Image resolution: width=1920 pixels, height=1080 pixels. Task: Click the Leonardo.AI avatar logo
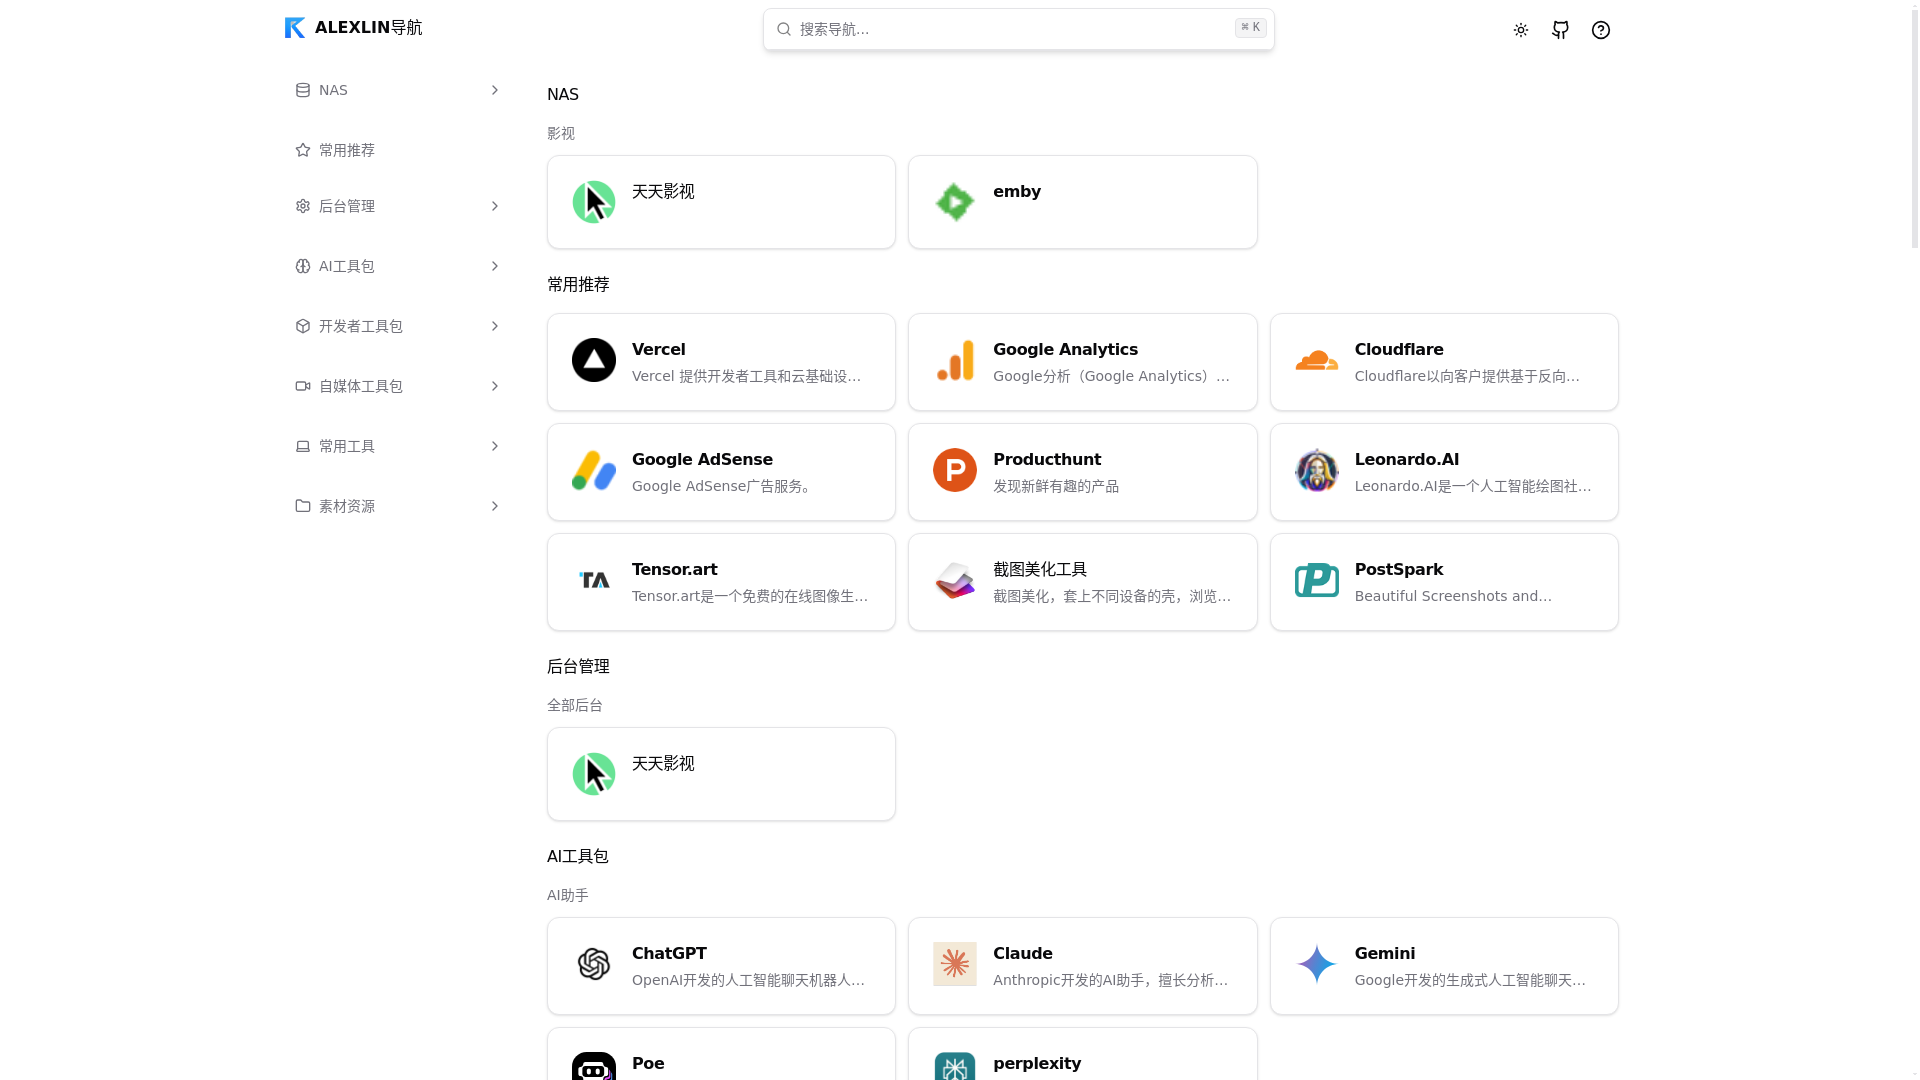[1317, 470]
